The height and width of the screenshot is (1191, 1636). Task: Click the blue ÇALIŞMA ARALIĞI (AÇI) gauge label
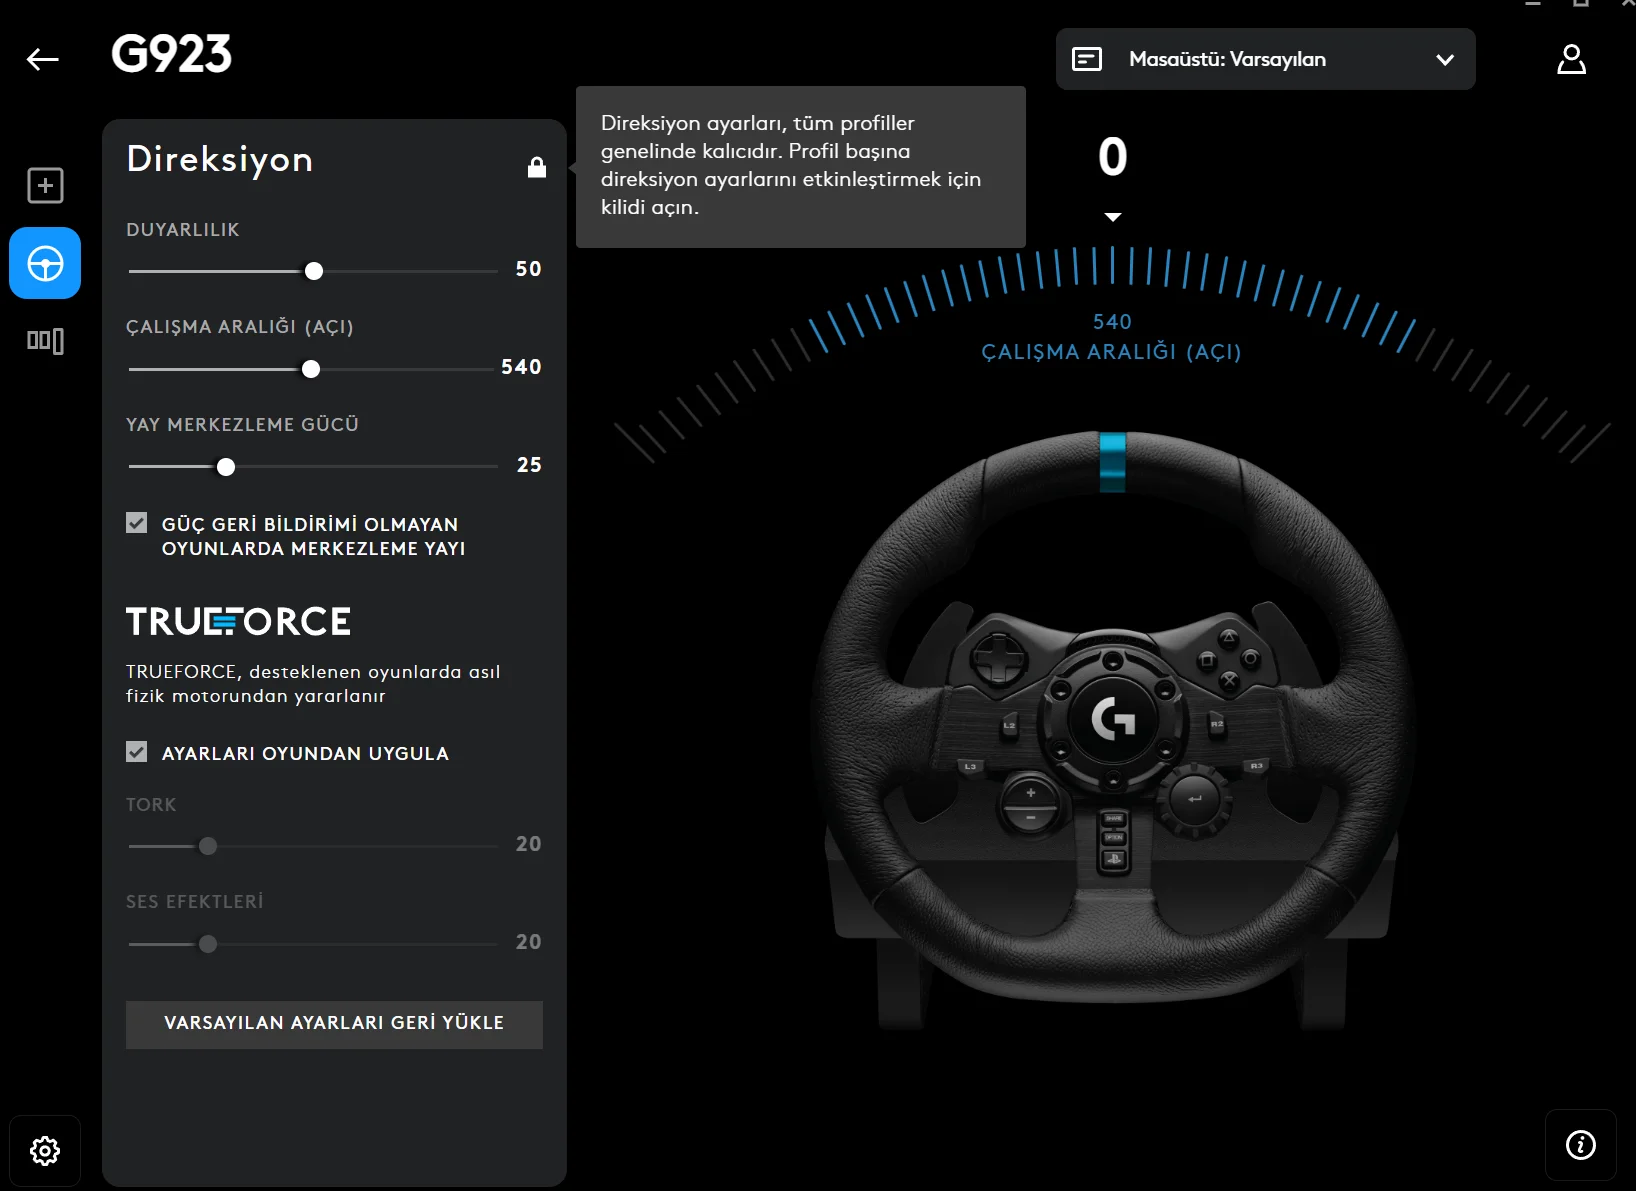[1111, 352]
